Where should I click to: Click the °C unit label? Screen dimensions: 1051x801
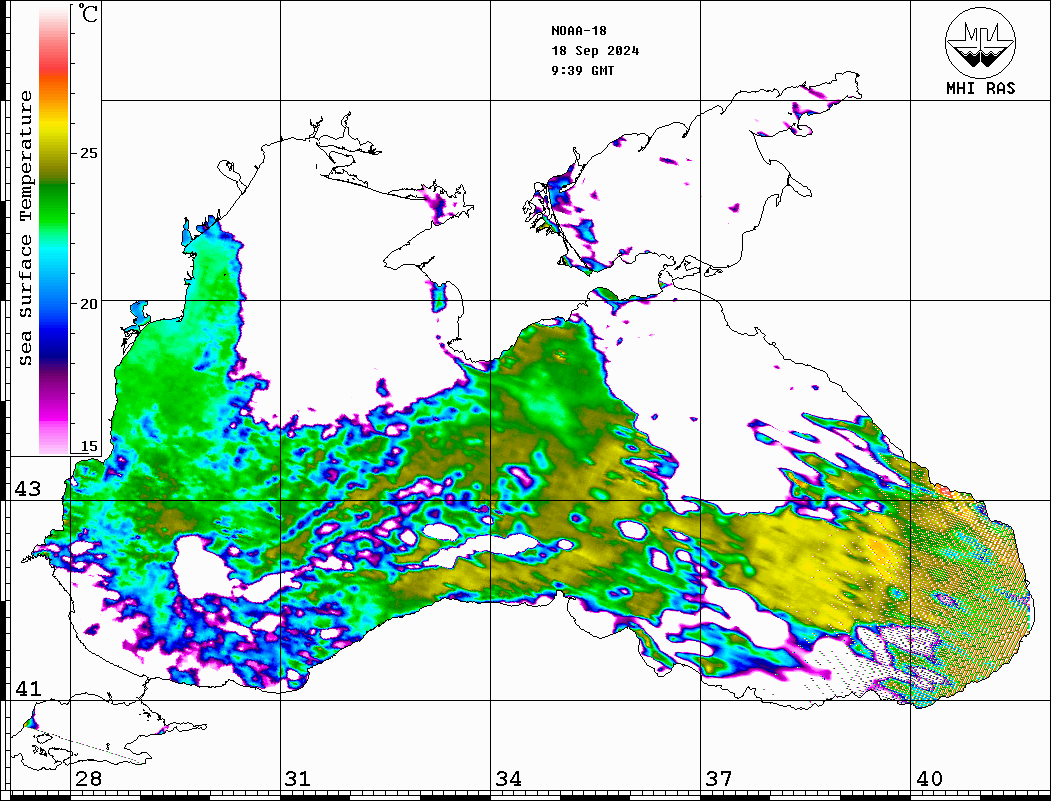[88, 13]
